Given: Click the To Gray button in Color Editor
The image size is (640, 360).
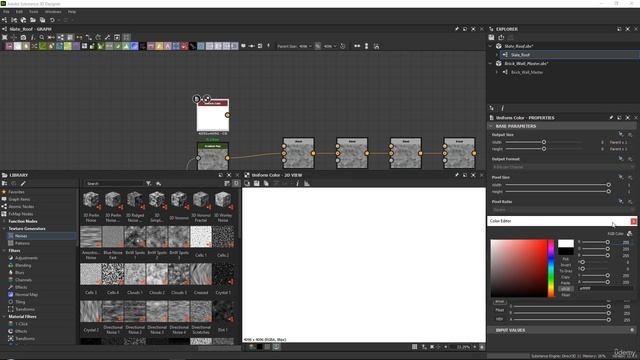Looking at the screenshot, I should coord(566,271).
